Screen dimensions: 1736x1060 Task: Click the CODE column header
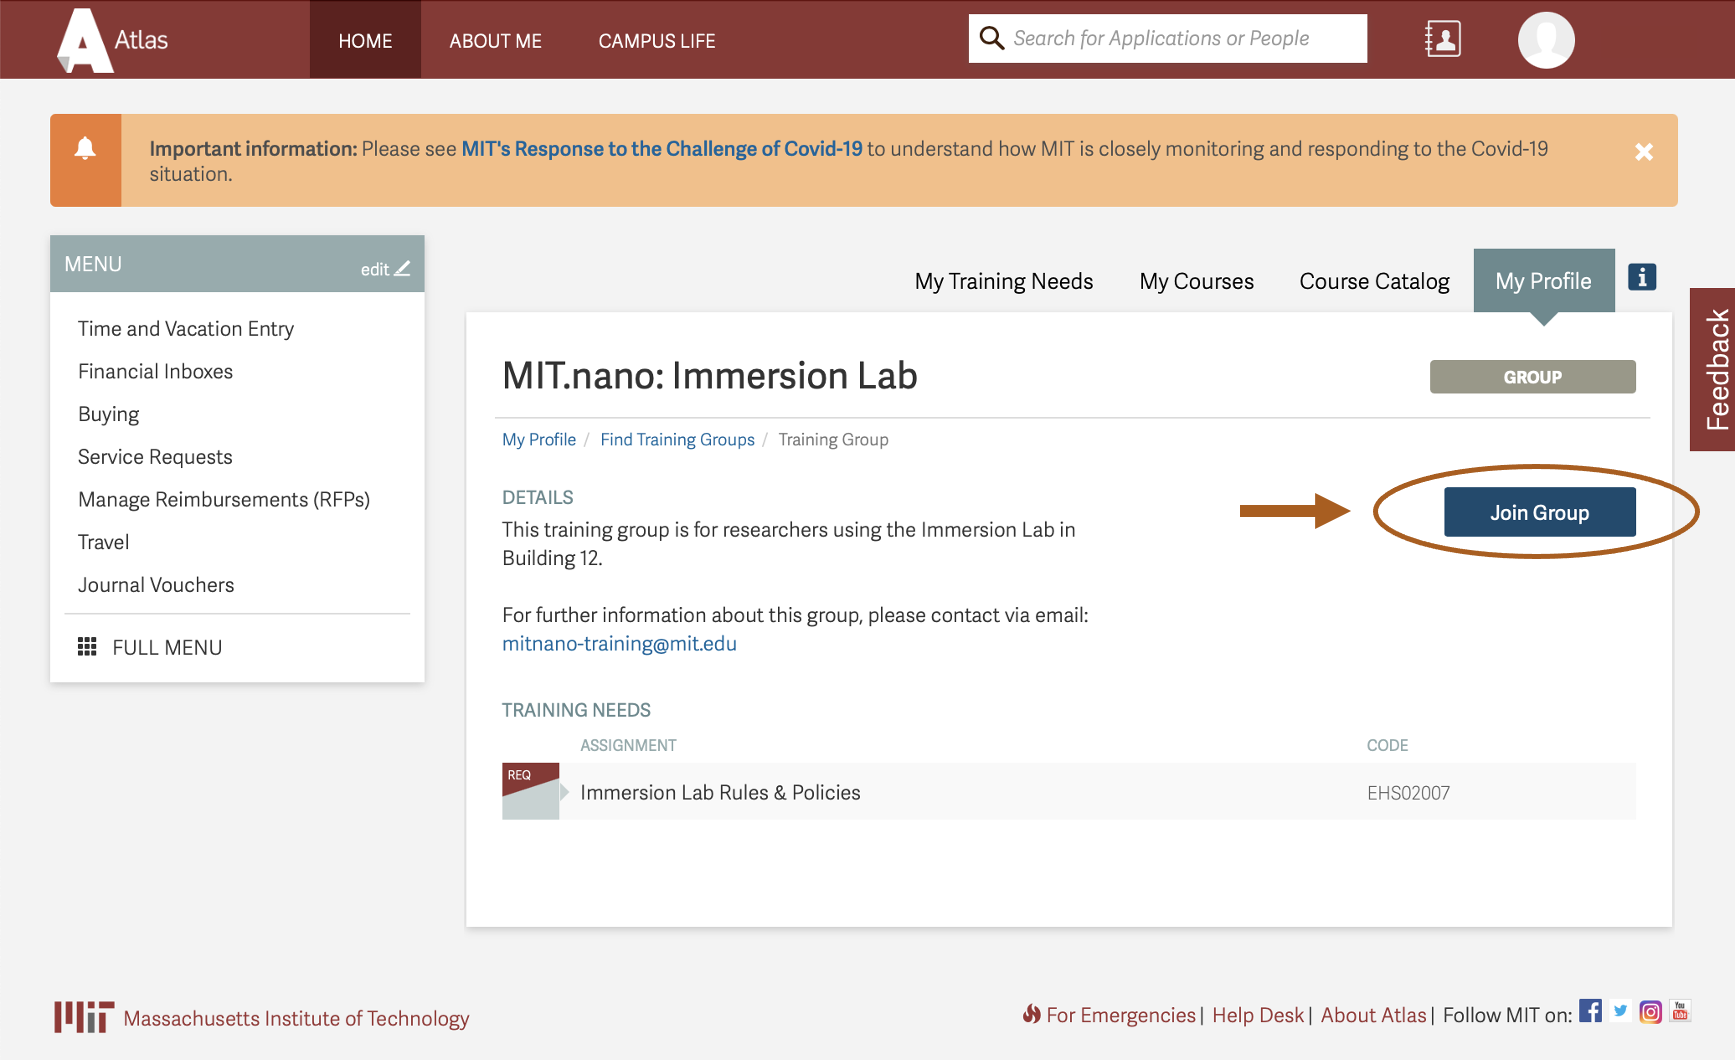[1387, 745]
